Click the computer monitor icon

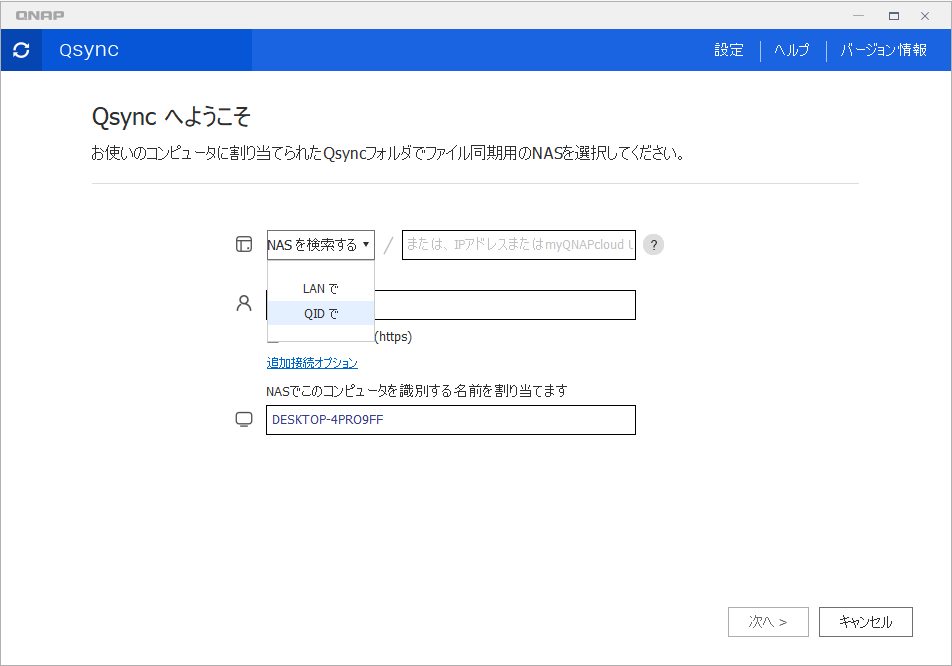244,420
